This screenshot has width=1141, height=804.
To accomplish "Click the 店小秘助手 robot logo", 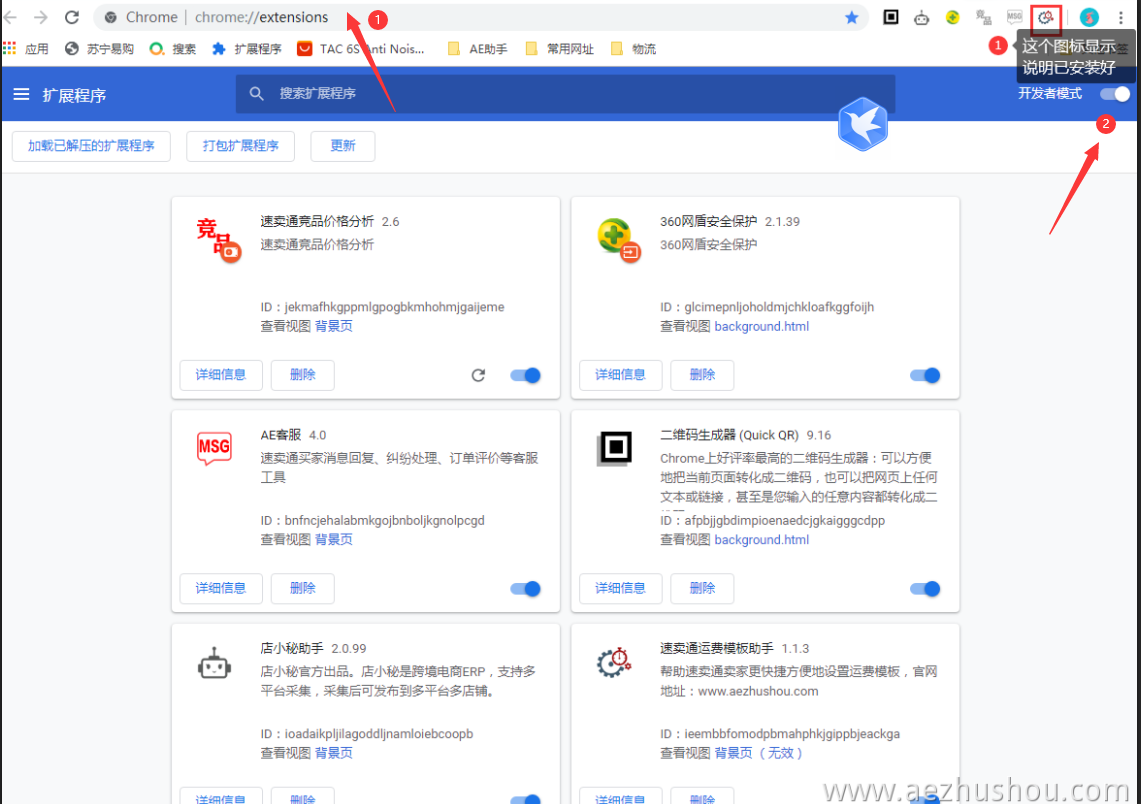I will click(215, 663).
